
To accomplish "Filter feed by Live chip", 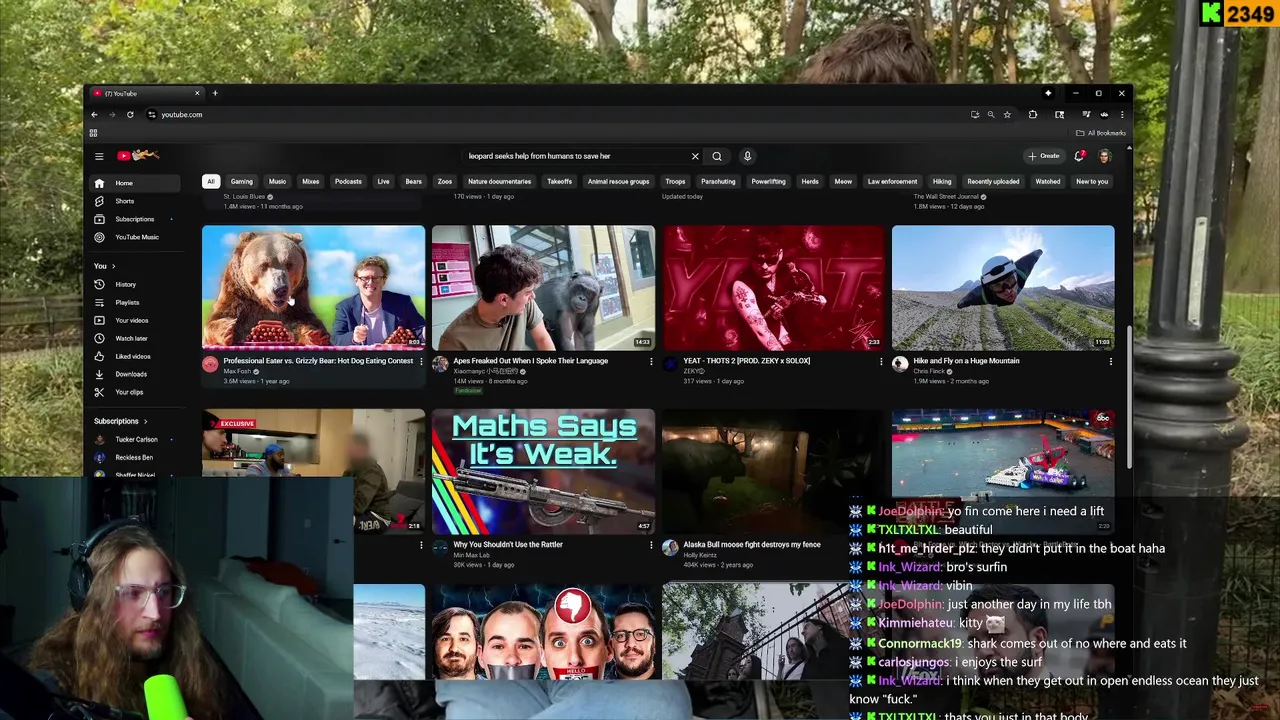I will [x=383, y=181].
